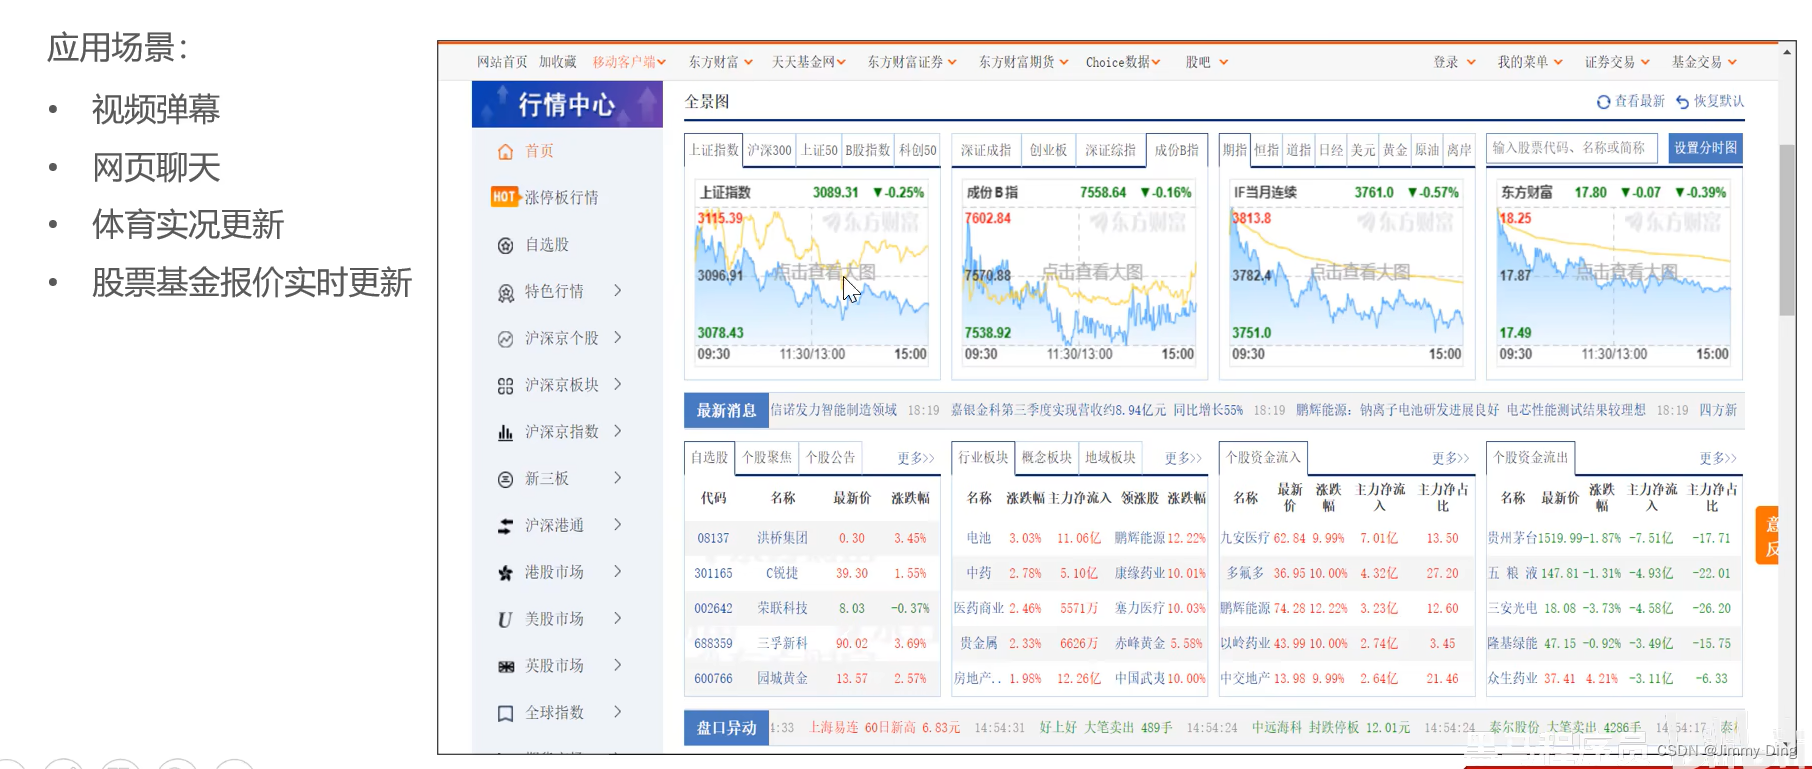The height and width of the screenshot is (769, 1812).
Task: Click the 沪深港通 exchange icon
Action: 506,526
